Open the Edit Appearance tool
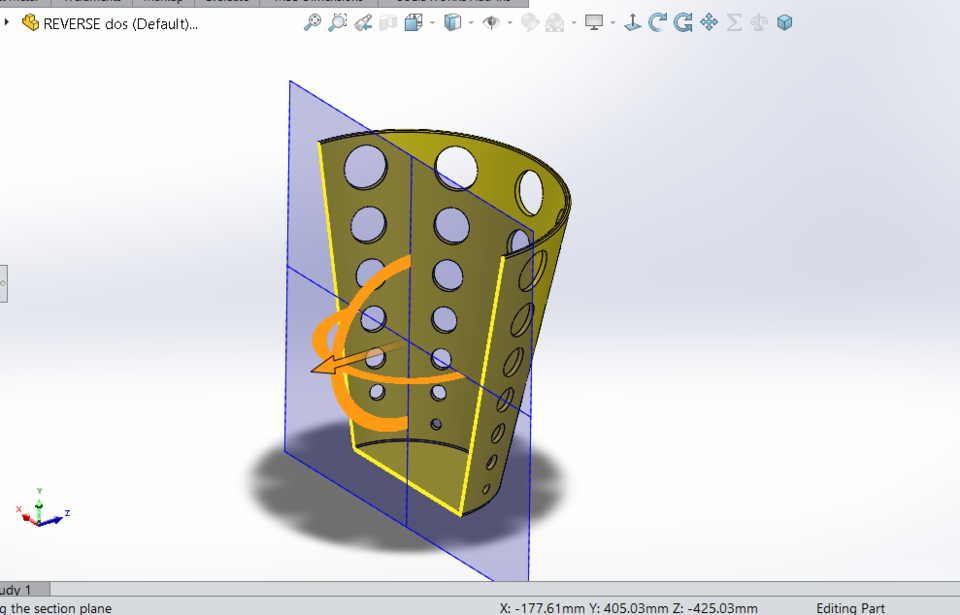960x615 pixels. [x=528, y=22]
